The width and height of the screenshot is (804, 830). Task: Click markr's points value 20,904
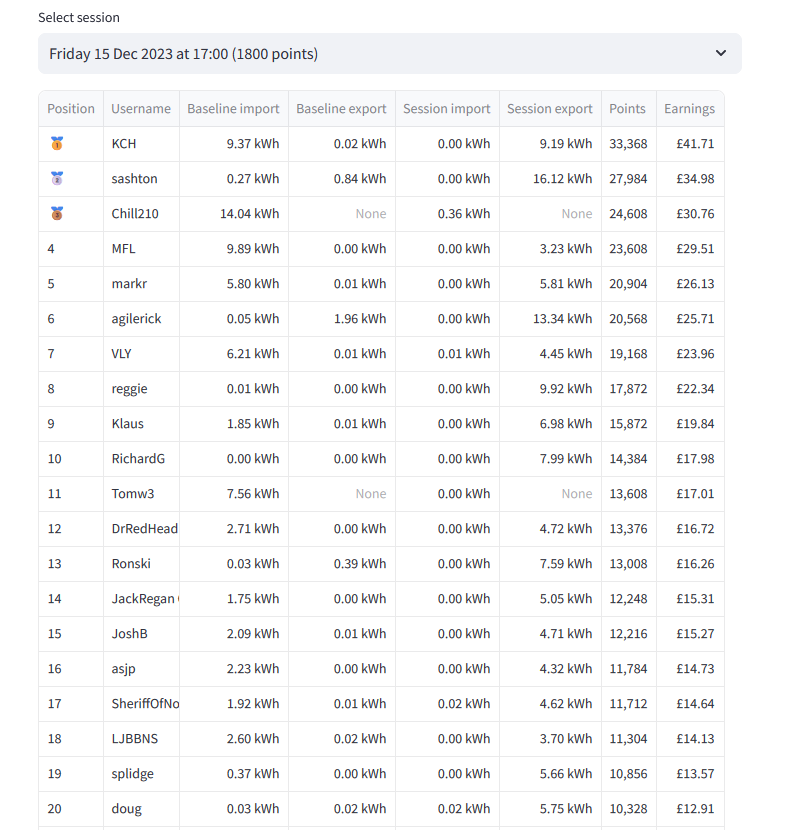coord(628,283)
